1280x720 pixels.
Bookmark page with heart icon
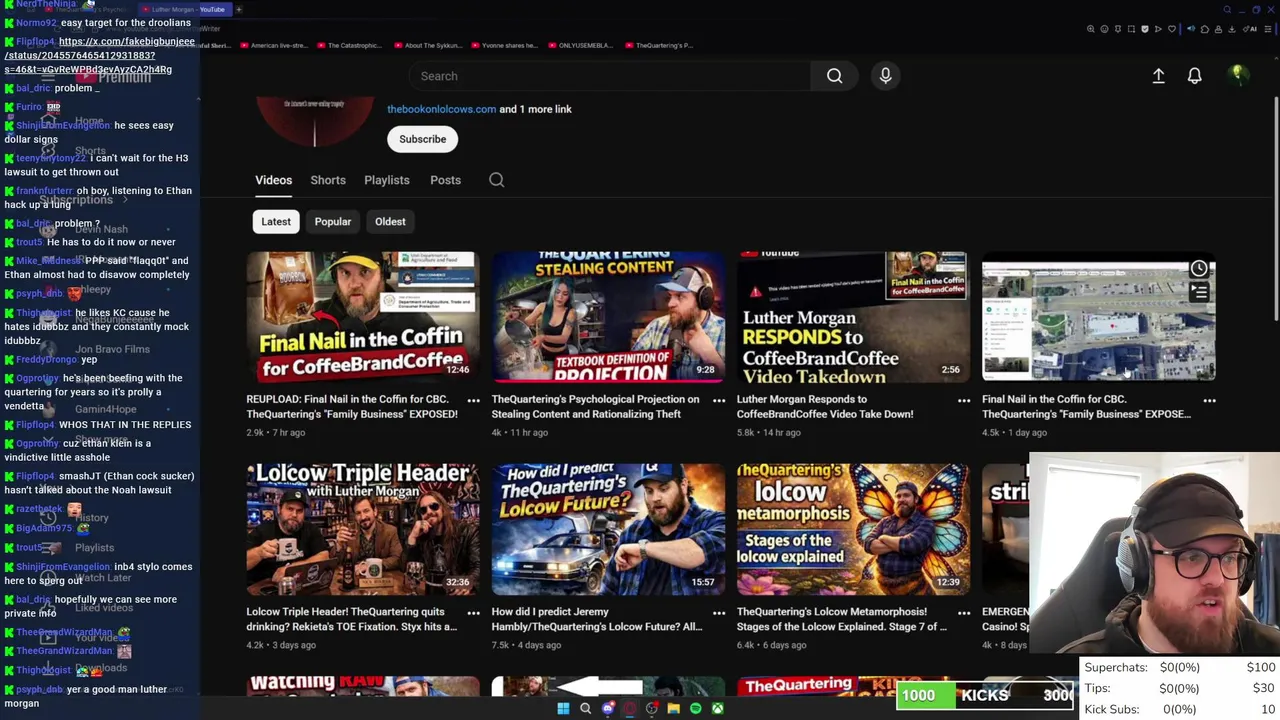coord(1172,29)
